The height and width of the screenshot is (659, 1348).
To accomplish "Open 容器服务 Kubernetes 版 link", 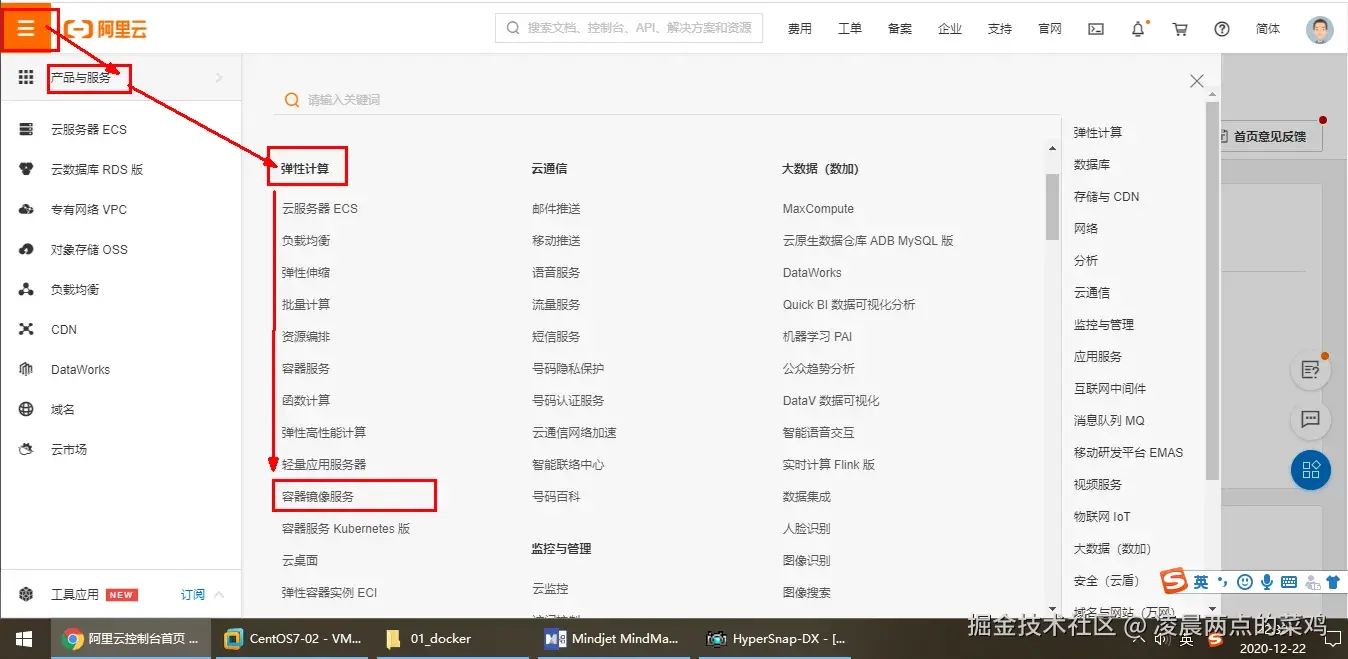I will (346, 528).
